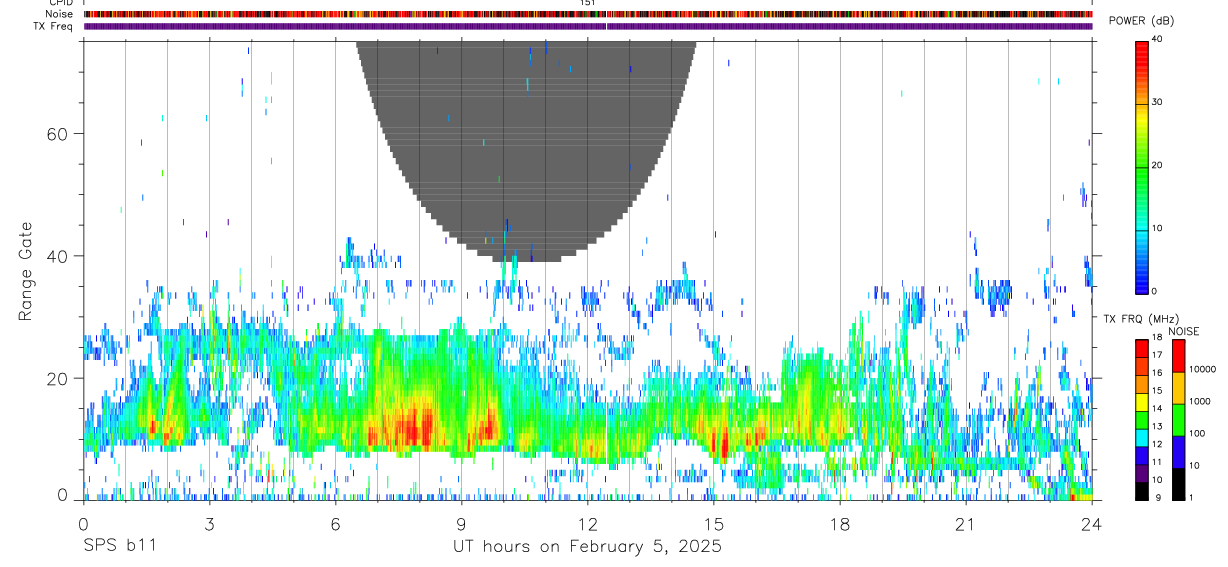The height and width of the screenshot is (567, 1228).
Task: Click the '24' hour tick on time axis
Action: [x=1092, y=524]
